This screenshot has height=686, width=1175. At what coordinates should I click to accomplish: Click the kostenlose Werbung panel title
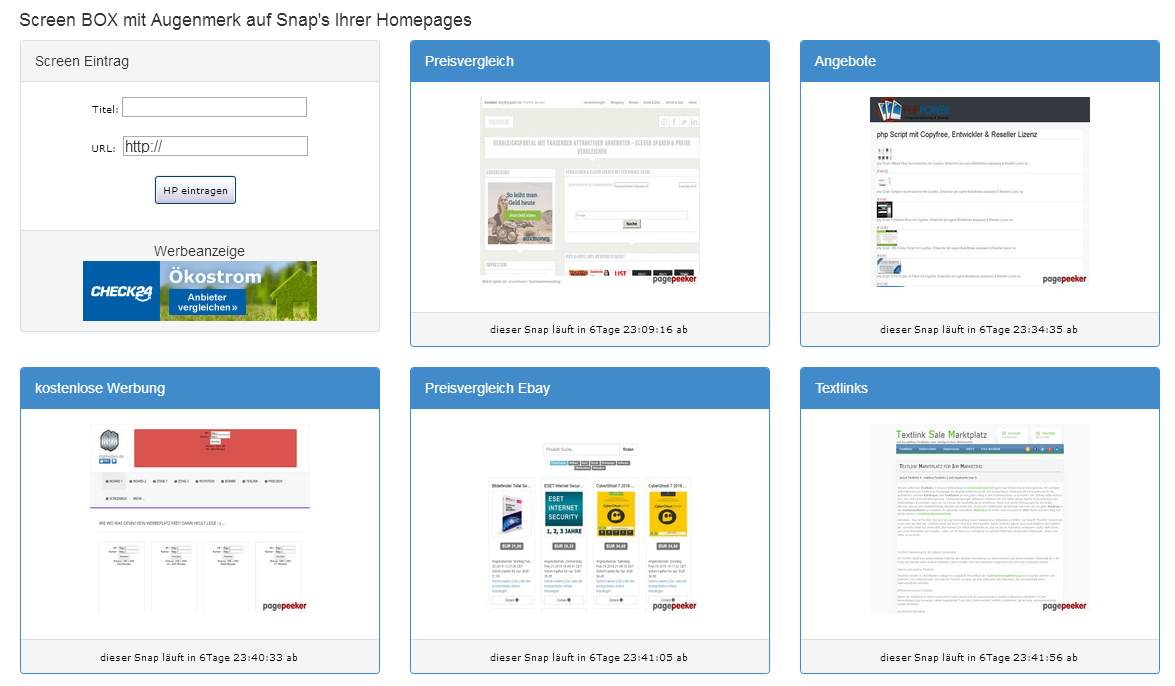(98, 388)
